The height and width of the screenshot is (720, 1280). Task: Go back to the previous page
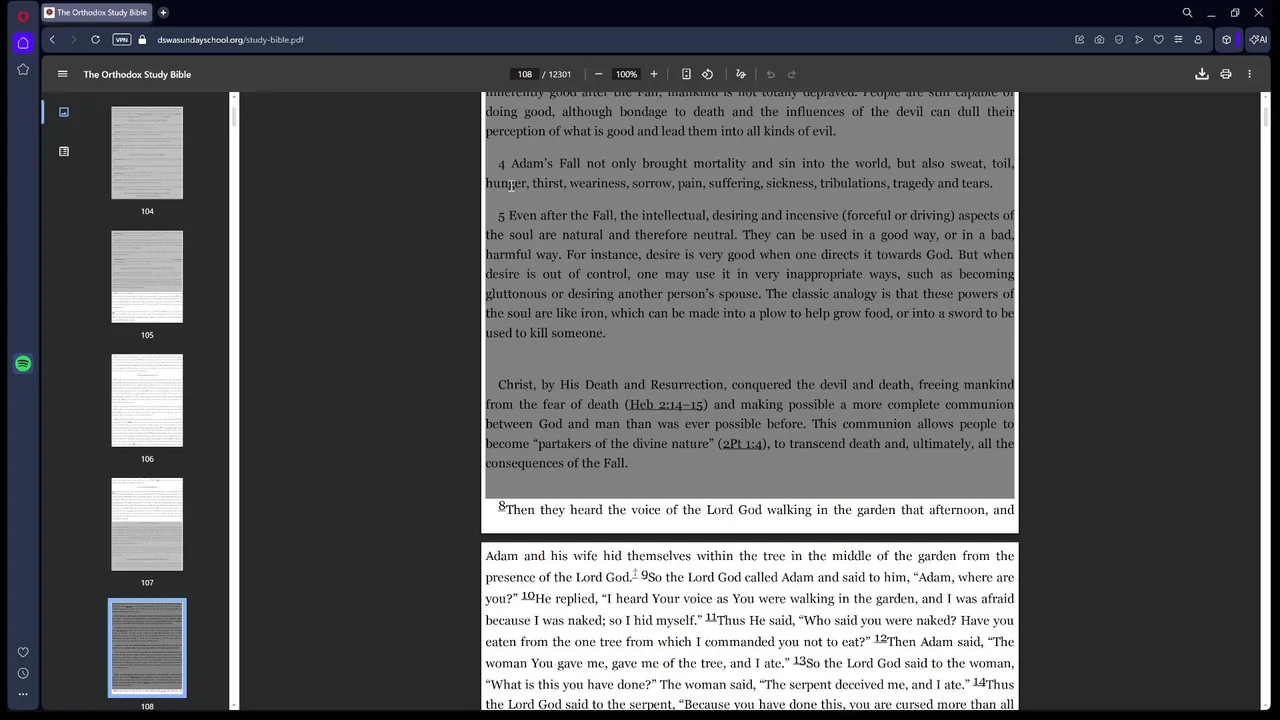tap(52, 40)
